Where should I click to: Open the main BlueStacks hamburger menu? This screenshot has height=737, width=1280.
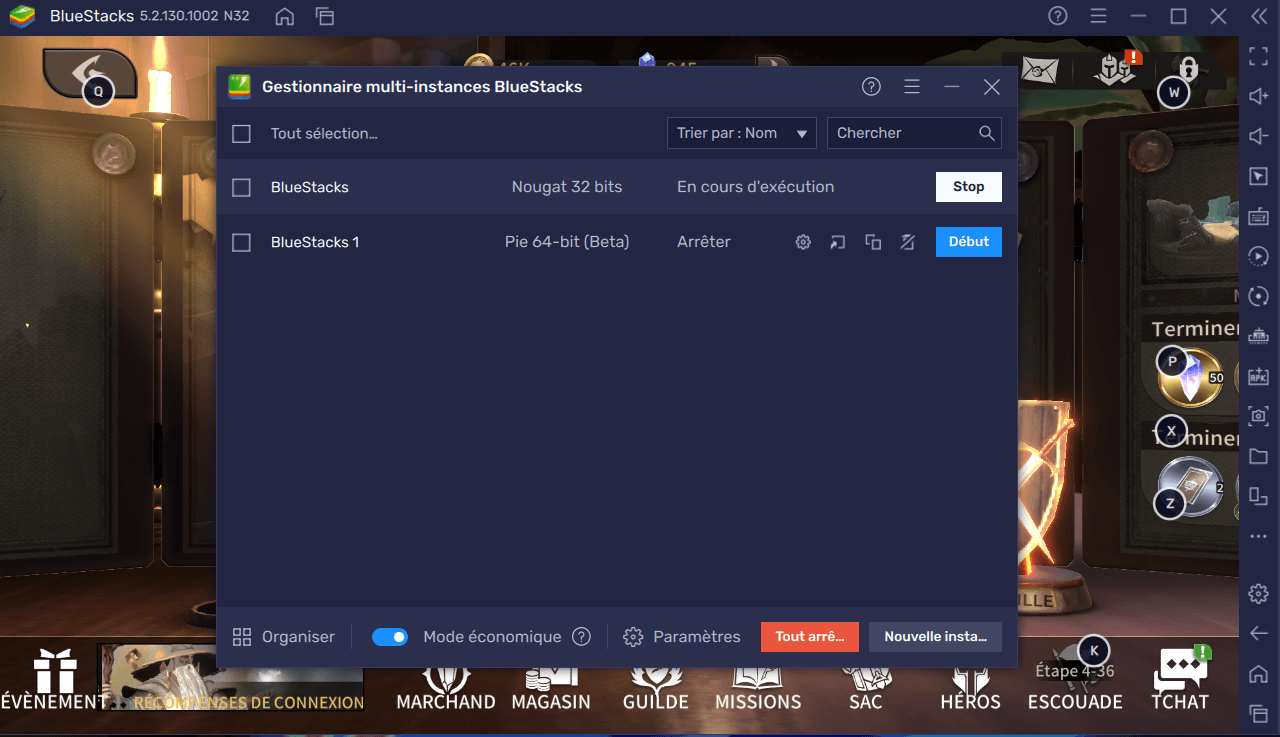coord(1098,16)
